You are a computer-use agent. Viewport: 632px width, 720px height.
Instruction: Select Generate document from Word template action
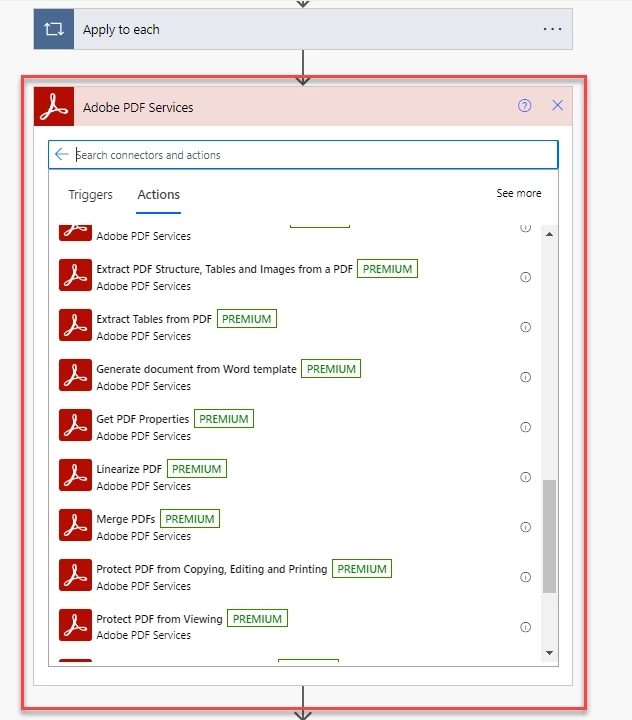(295, 377)
